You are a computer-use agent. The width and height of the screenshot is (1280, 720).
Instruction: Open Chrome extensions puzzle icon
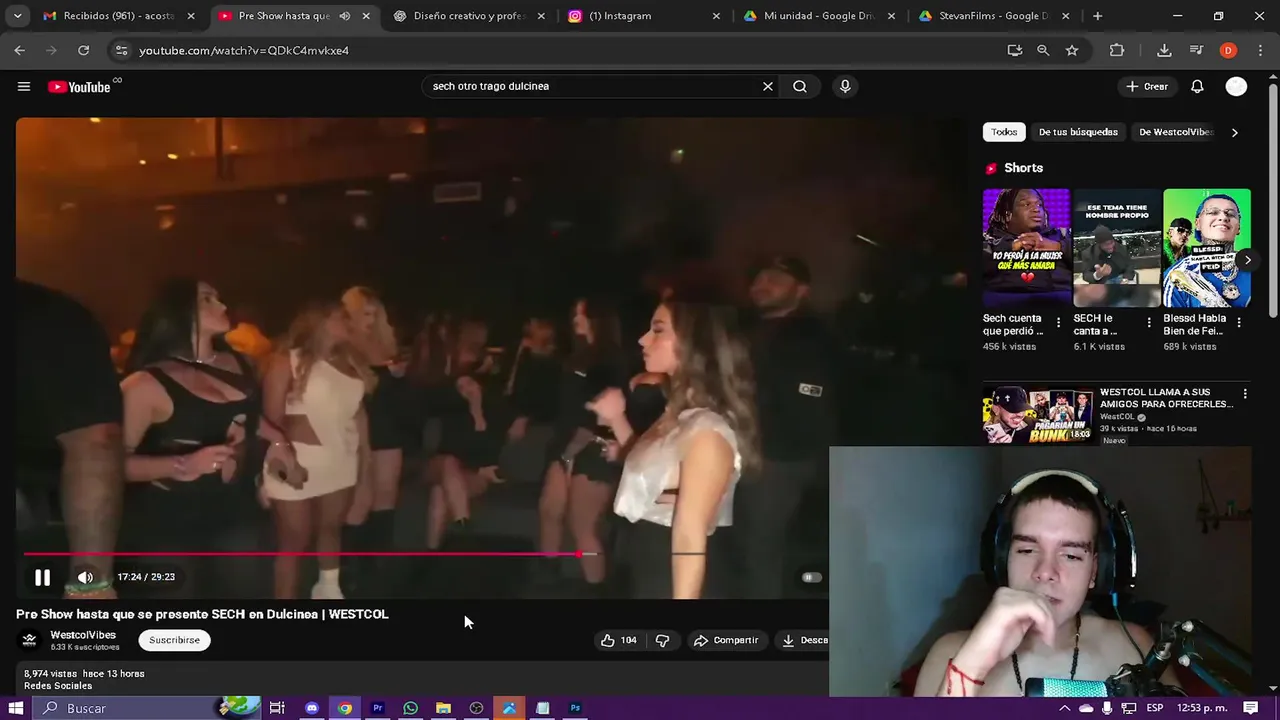1117,50
